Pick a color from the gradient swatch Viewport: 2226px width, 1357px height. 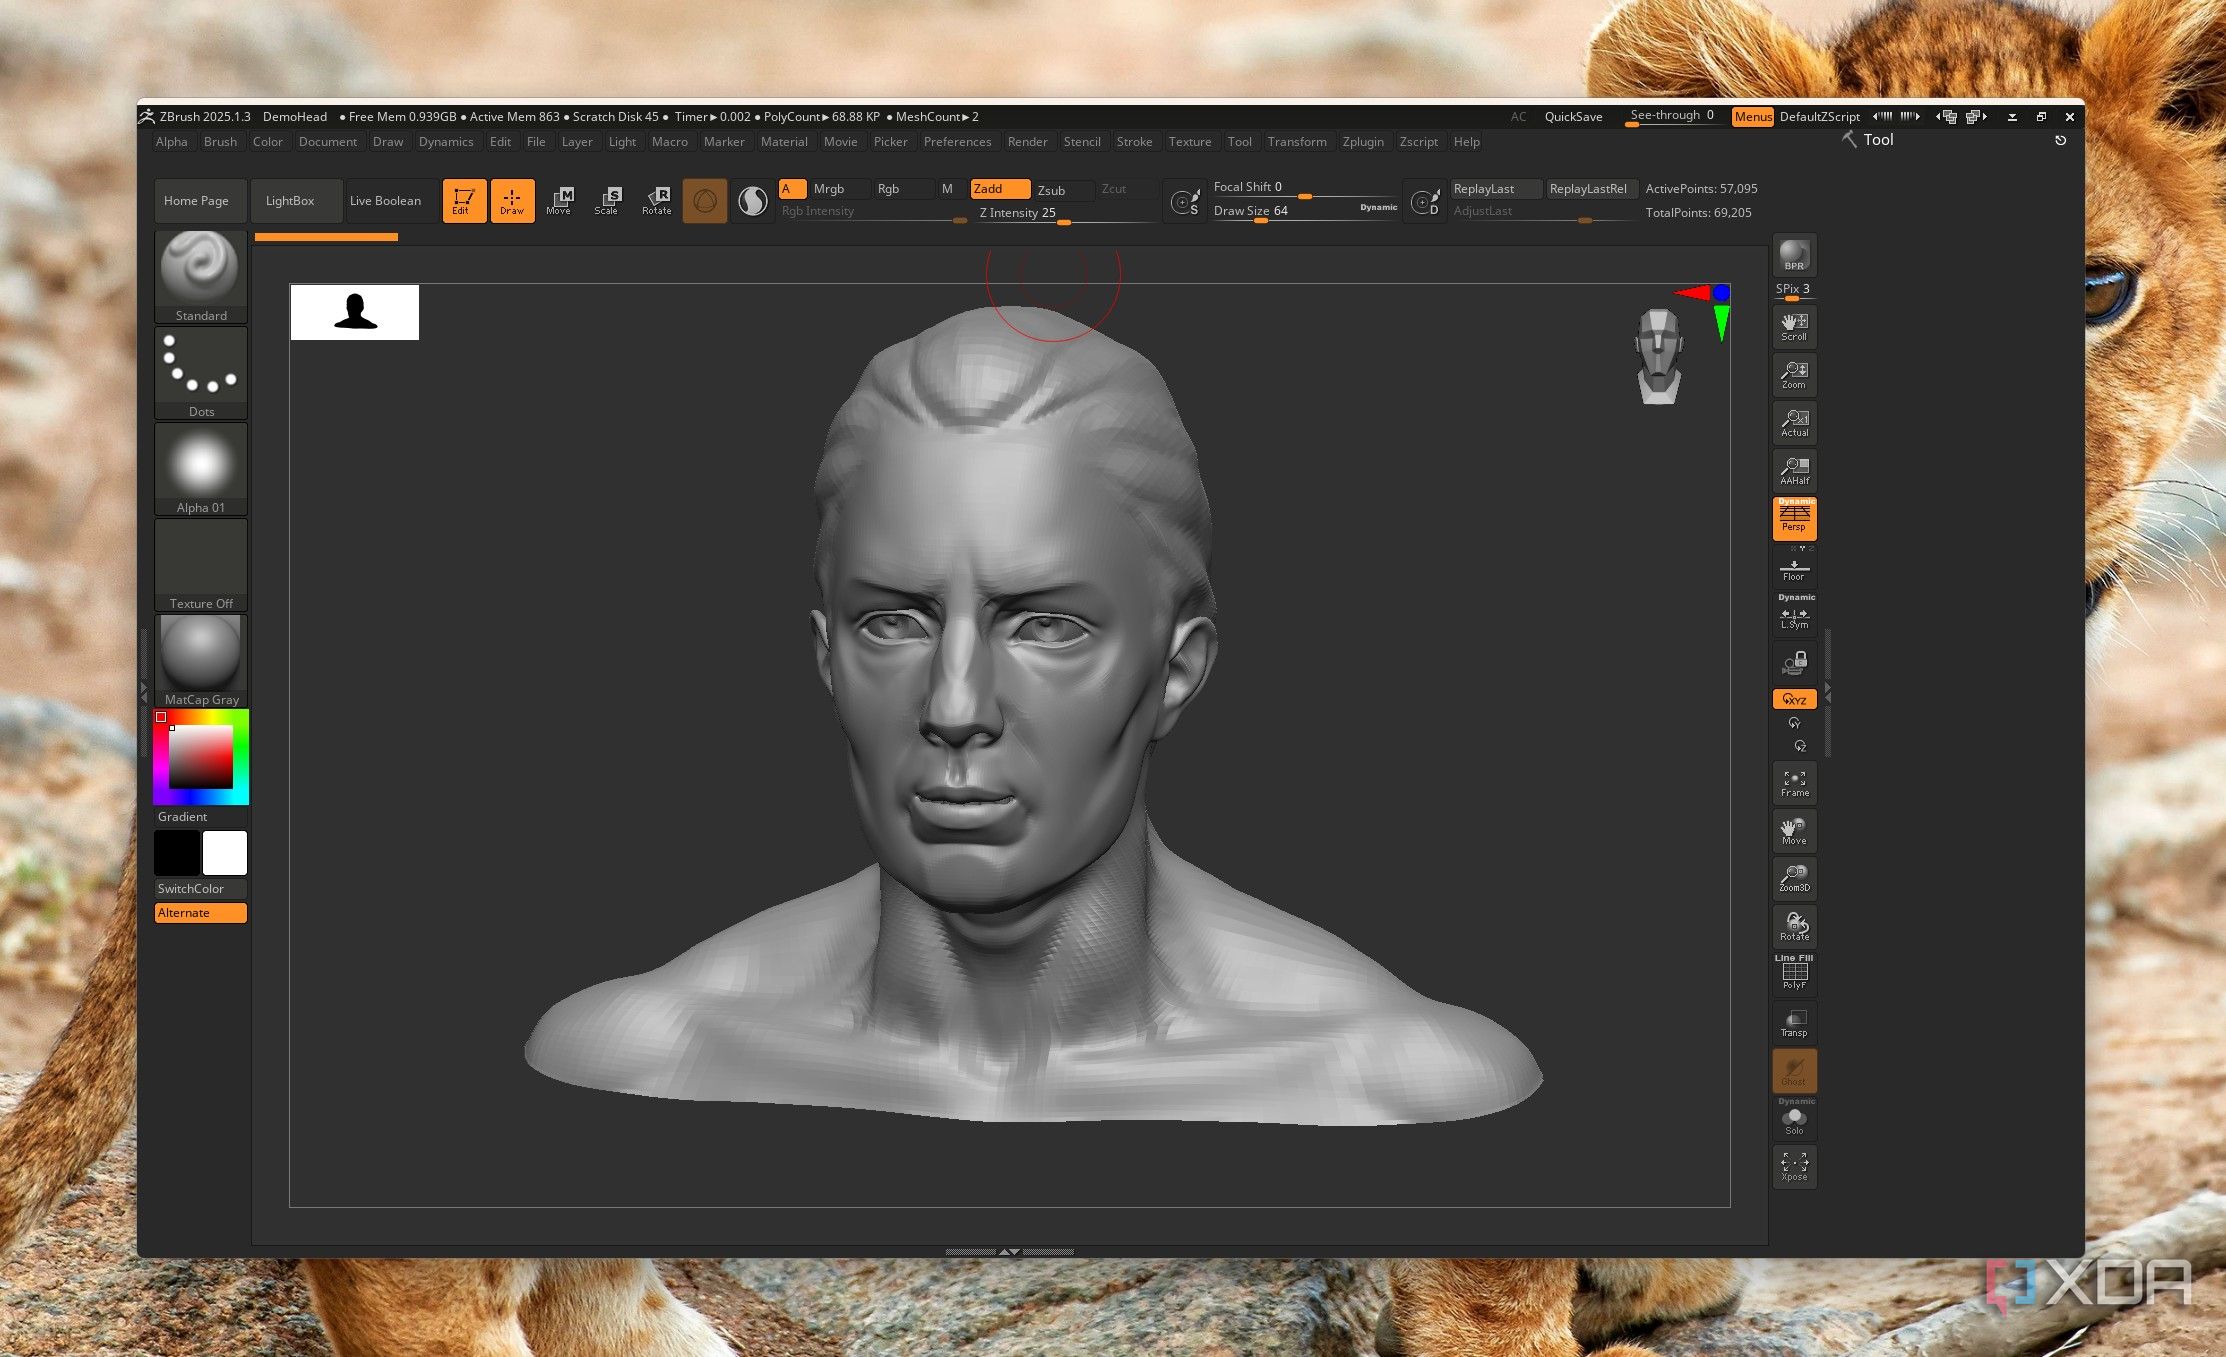click(x=200, y=755)
